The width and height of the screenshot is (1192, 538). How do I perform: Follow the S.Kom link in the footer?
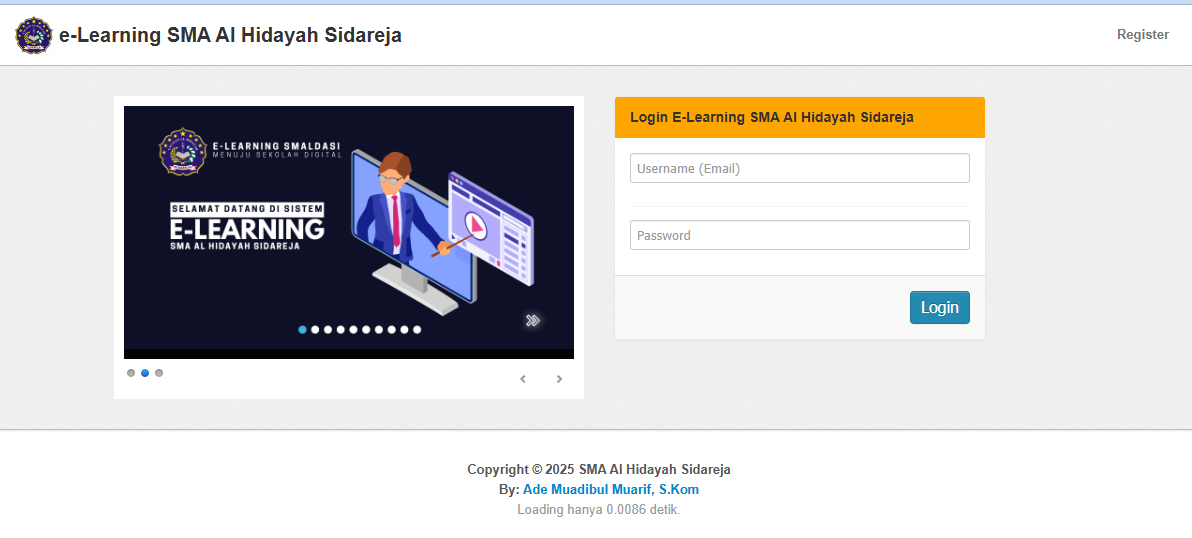click(x=679, y=490)
